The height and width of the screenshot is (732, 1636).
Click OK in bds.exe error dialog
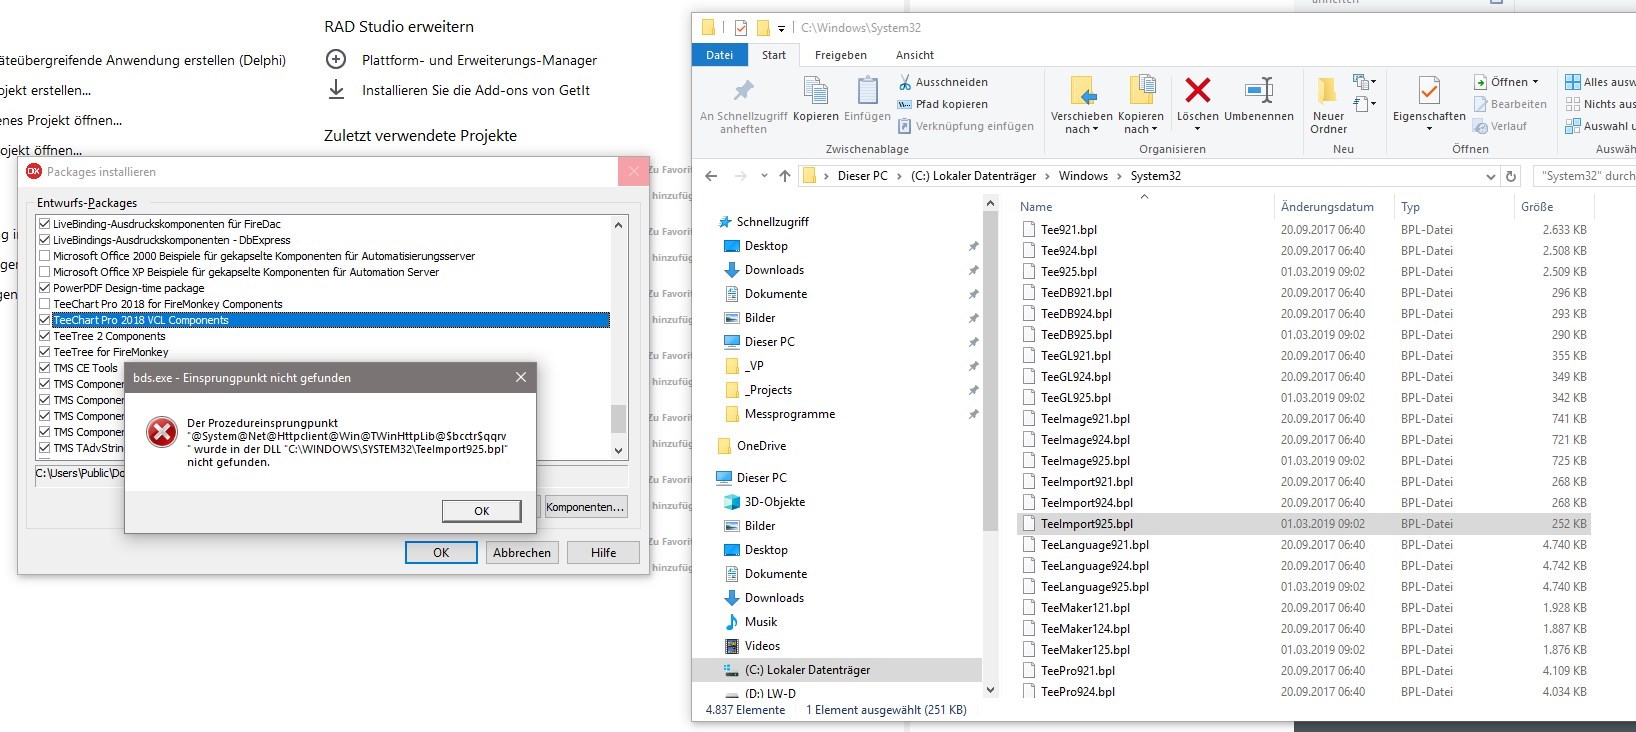point(481,511)
